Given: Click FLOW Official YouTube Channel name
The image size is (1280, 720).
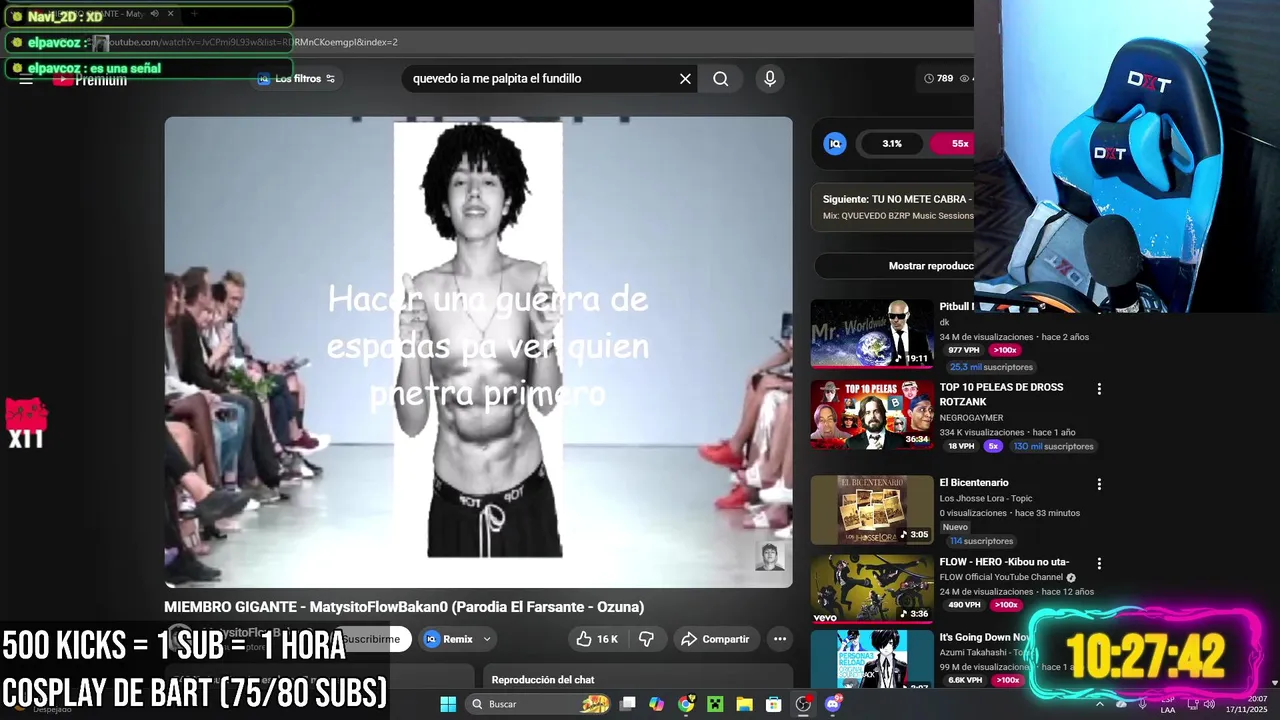Looking at the screenshot, I should coord(1001,577).
